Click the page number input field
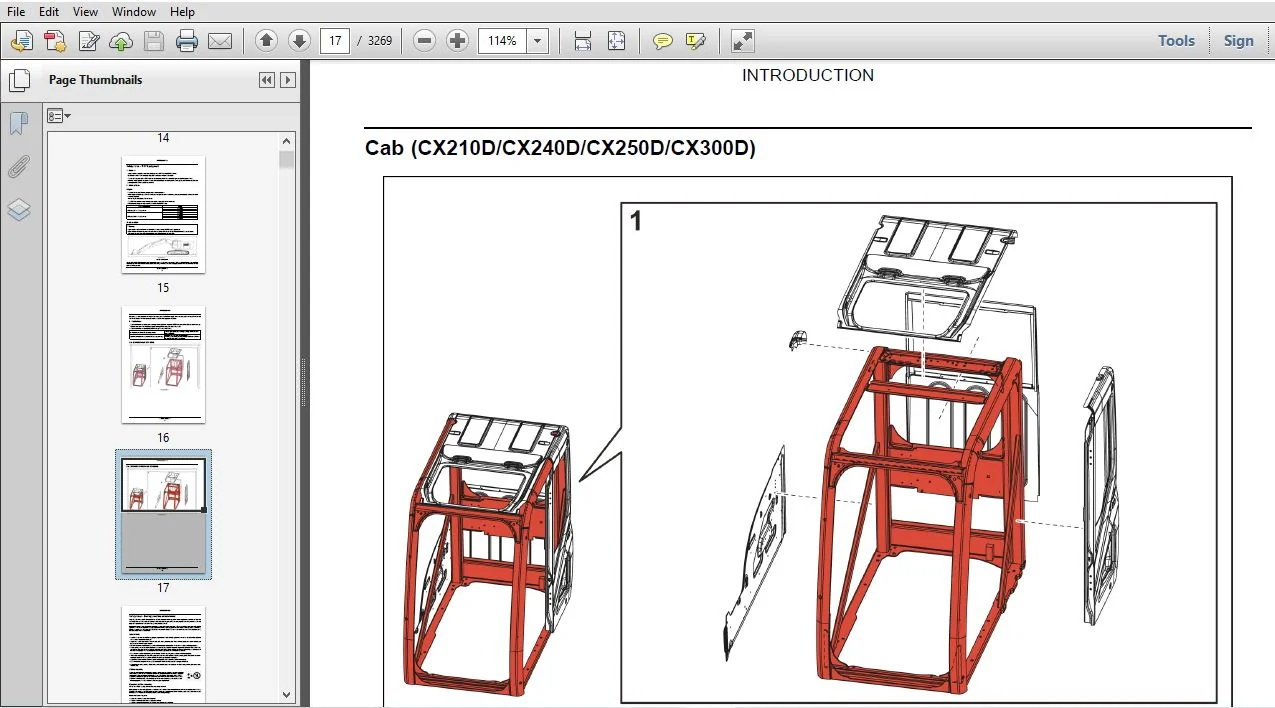Screen dimensions: 1275x708 (335, 41)
